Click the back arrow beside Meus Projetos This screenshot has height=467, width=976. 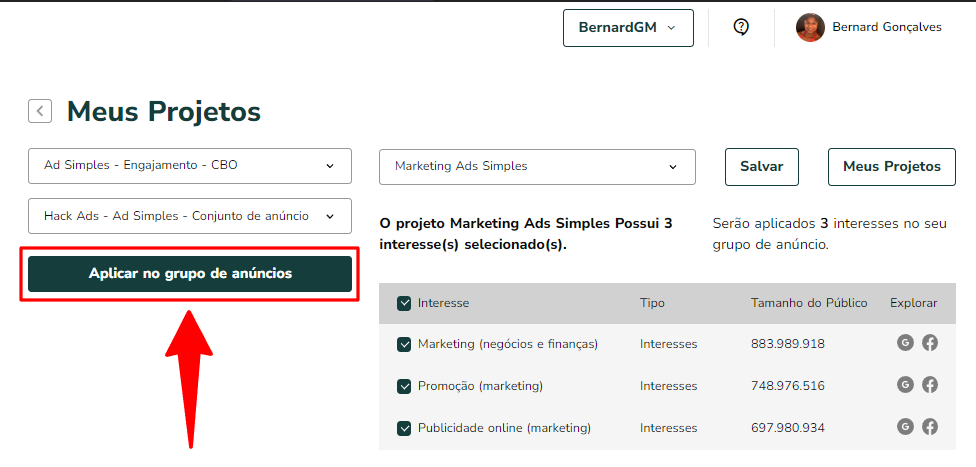pyautogui.click(x=40, y=111)
